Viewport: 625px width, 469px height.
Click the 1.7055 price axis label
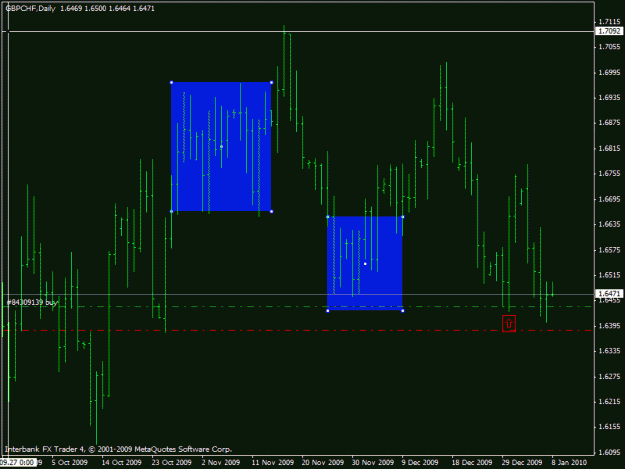pyautogui.click(x=609, y=47)
